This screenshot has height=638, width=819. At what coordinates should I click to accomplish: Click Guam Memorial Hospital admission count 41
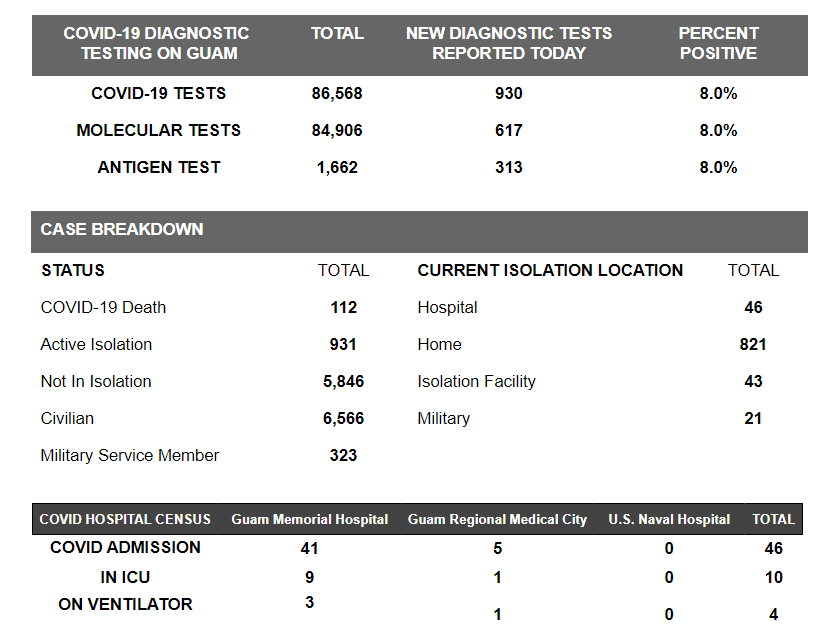click(x=310, y=548)
